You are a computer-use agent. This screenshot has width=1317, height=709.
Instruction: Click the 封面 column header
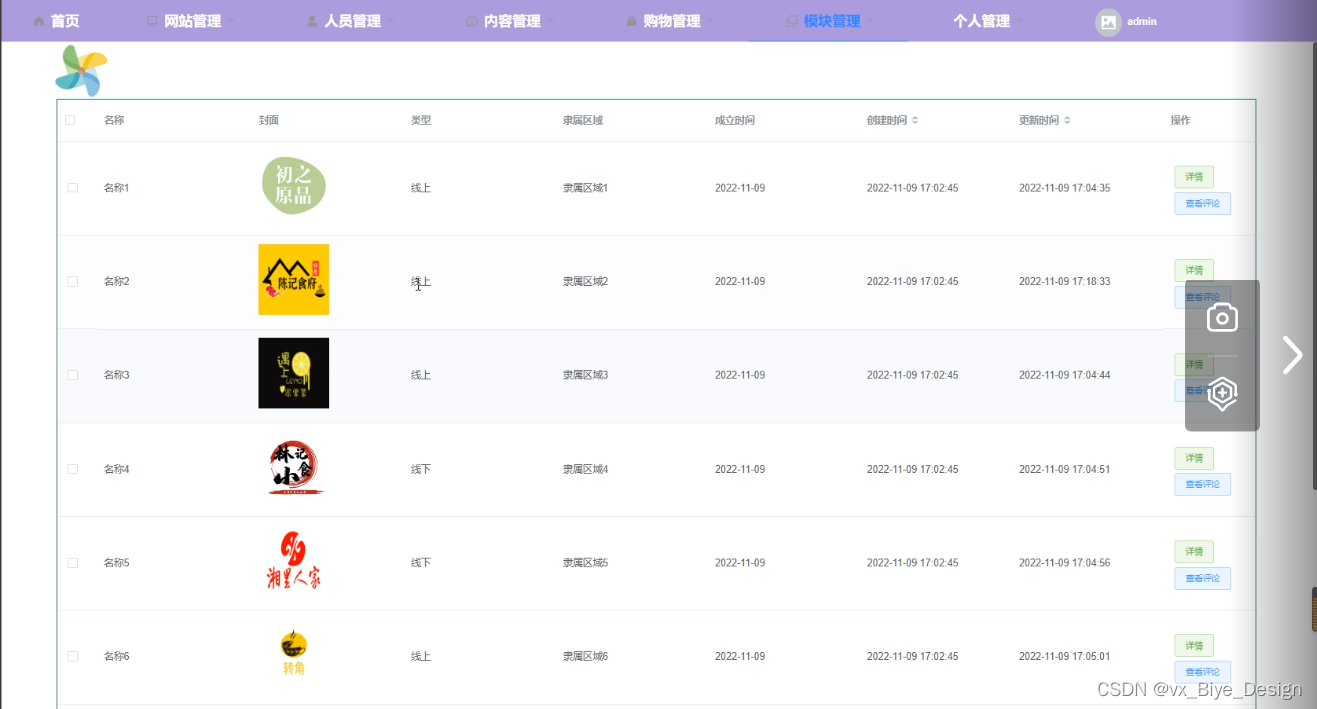coord(269,120)
